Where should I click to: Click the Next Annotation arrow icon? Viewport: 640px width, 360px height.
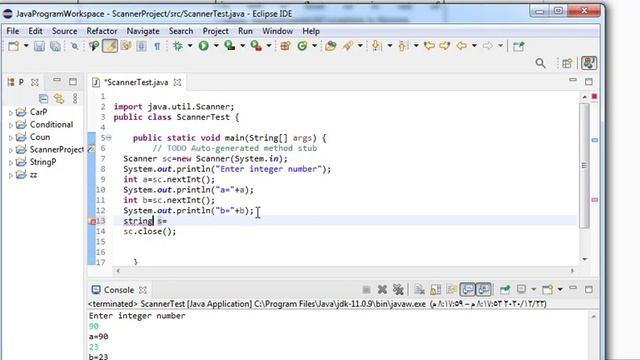click(376, 46)
